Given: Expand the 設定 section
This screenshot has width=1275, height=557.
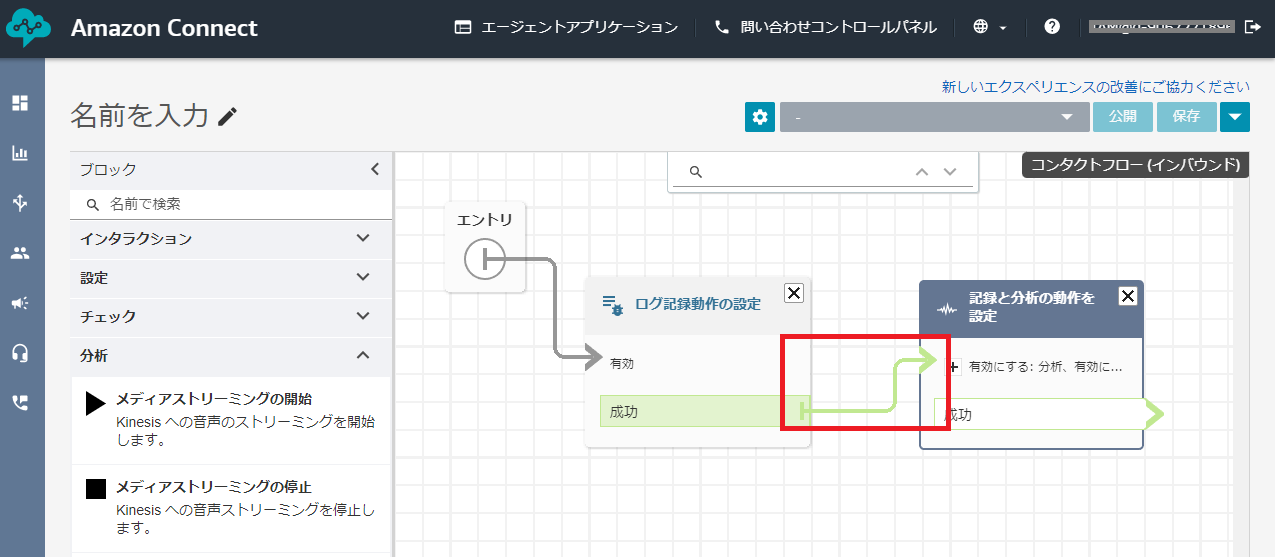Looking at the screenshot, I should pos(231,278).
